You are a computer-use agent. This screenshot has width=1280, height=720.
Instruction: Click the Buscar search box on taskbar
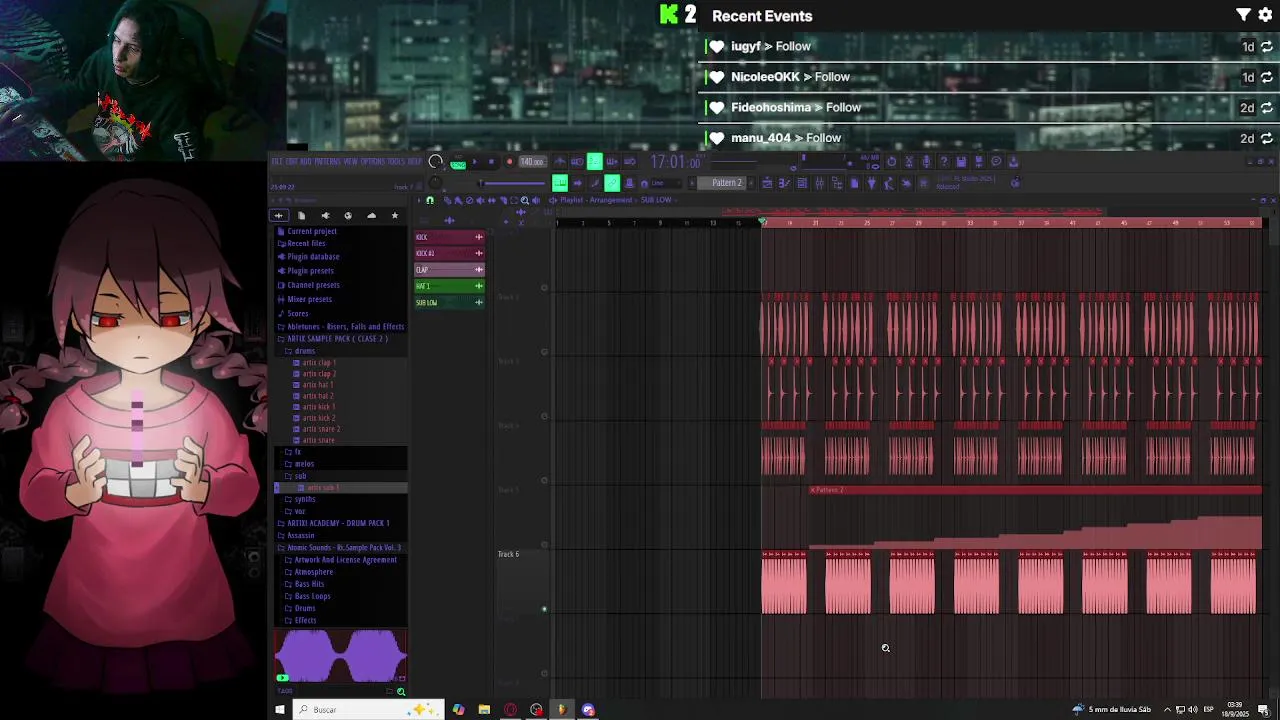pyautogui.click(x=367, y=709)
